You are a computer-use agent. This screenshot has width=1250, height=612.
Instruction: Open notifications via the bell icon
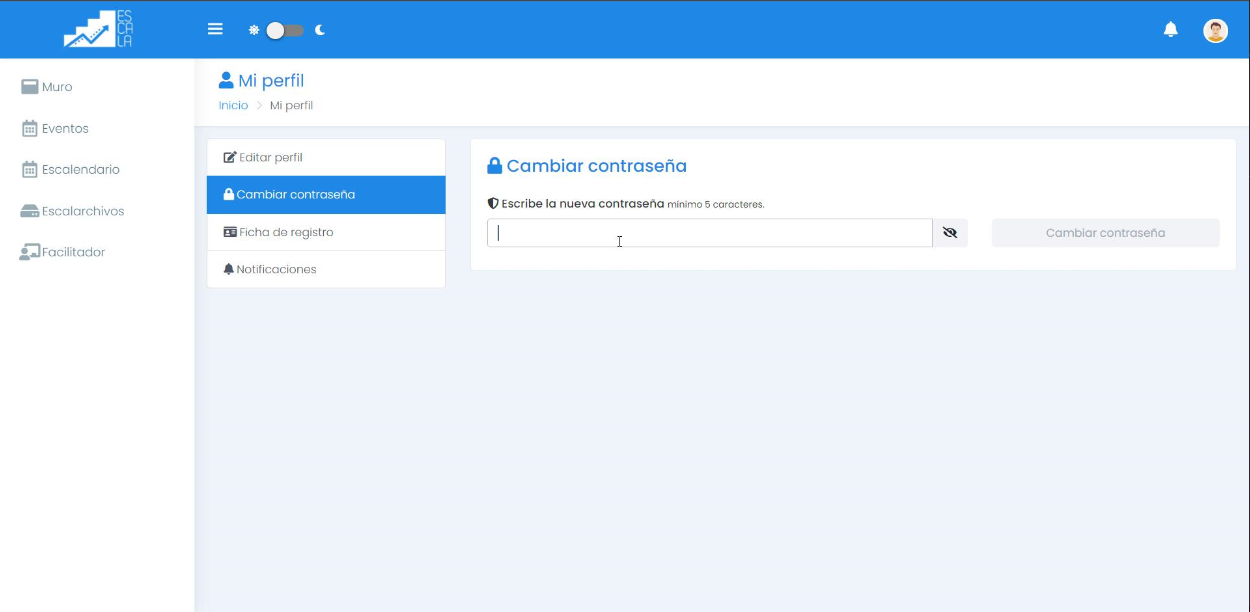click(x=1171, y=29)
